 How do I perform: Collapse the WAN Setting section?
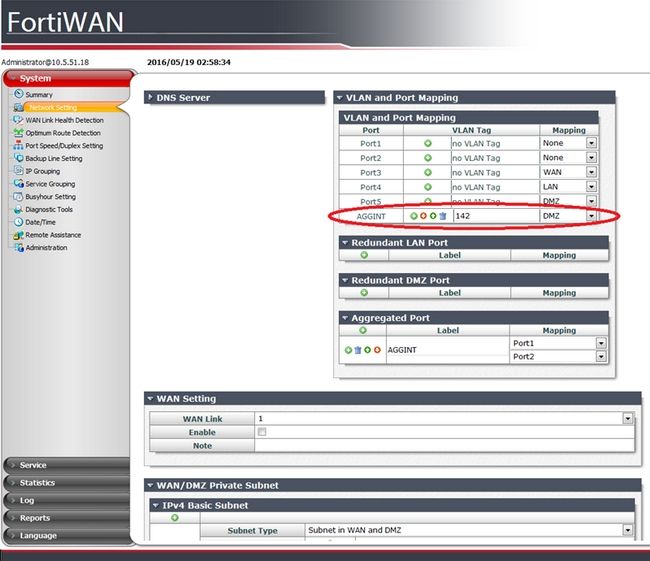[x=150, y=398]
